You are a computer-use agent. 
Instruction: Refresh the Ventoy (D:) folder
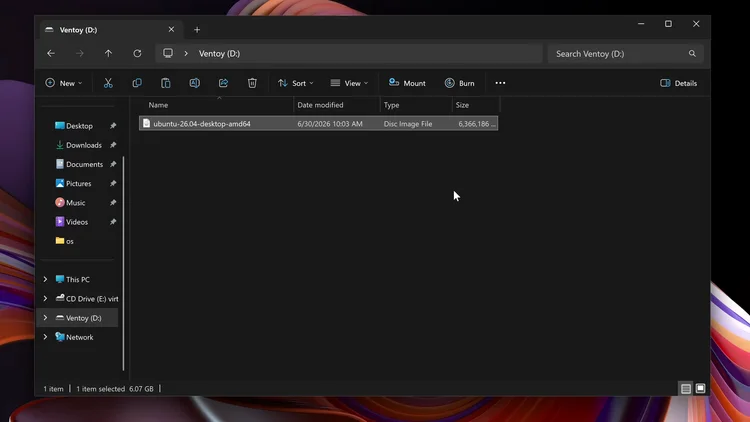point(137,54)
